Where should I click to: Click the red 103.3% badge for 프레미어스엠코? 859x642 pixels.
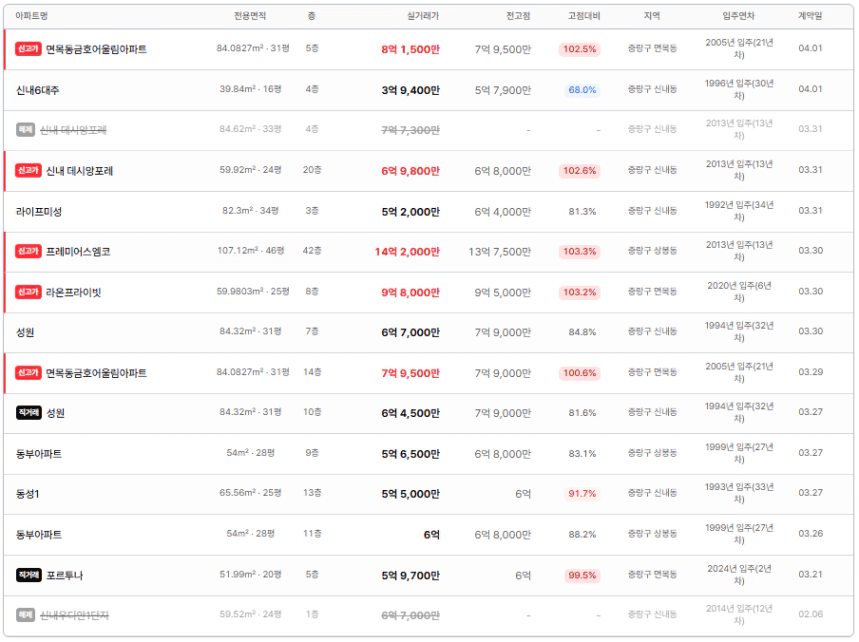pos(580,252)
